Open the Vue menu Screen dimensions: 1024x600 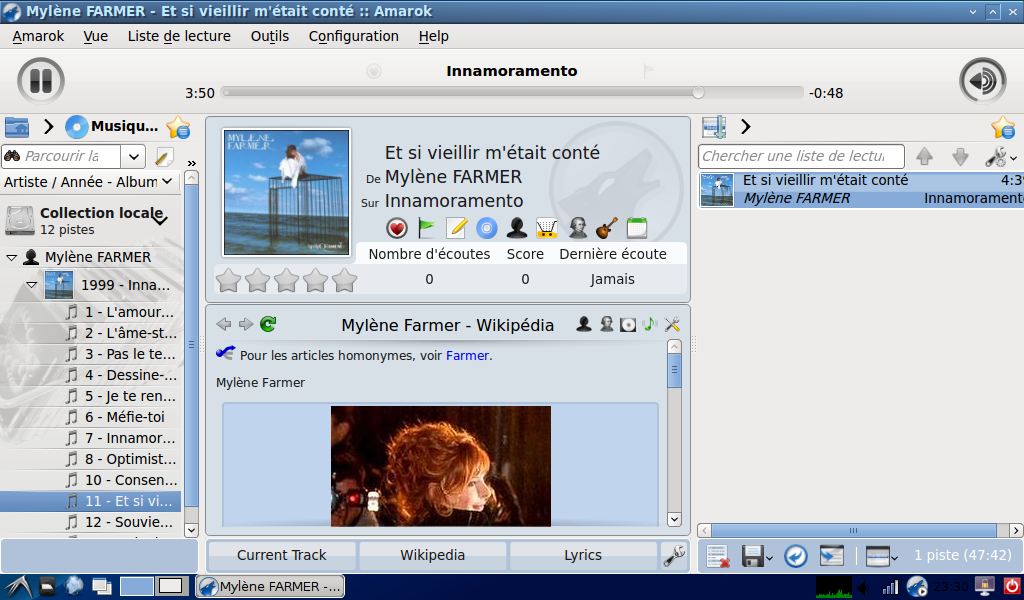point(95,37)
